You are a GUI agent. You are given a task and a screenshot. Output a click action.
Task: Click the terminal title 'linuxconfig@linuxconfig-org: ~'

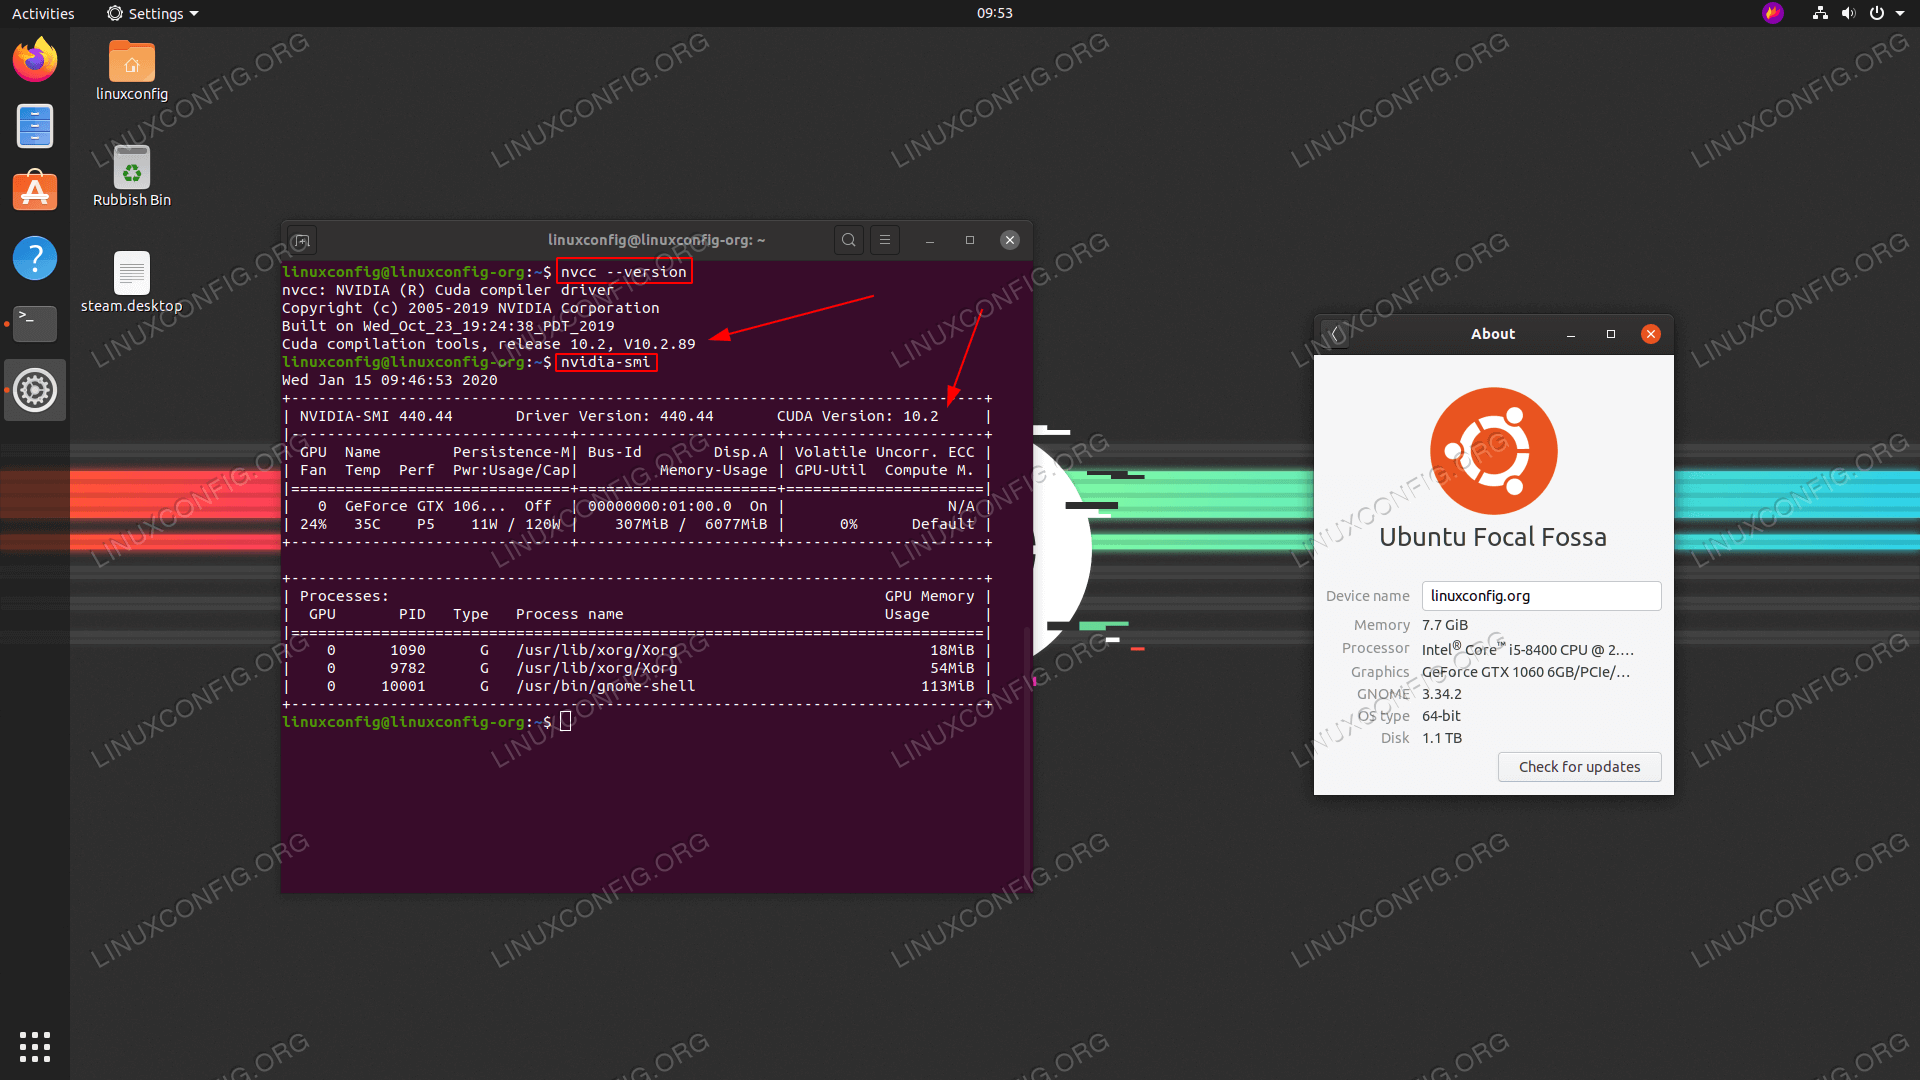(x=657, y=240)
